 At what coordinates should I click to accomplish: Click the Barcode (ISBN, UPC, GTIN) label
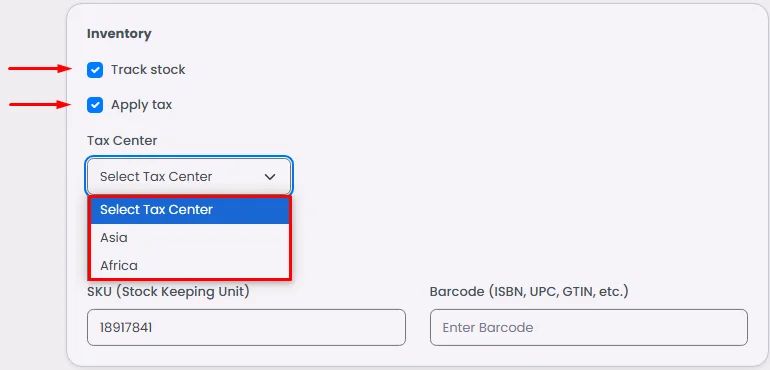pyautogui.click(x=529, y=292)
